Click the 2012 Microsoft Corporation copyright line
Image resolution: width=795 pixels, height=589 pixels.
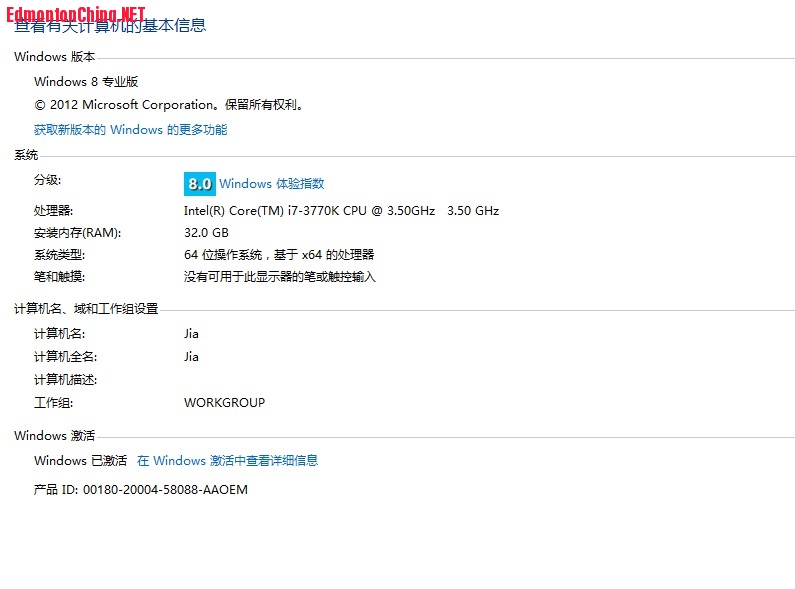tap(169, 105)
